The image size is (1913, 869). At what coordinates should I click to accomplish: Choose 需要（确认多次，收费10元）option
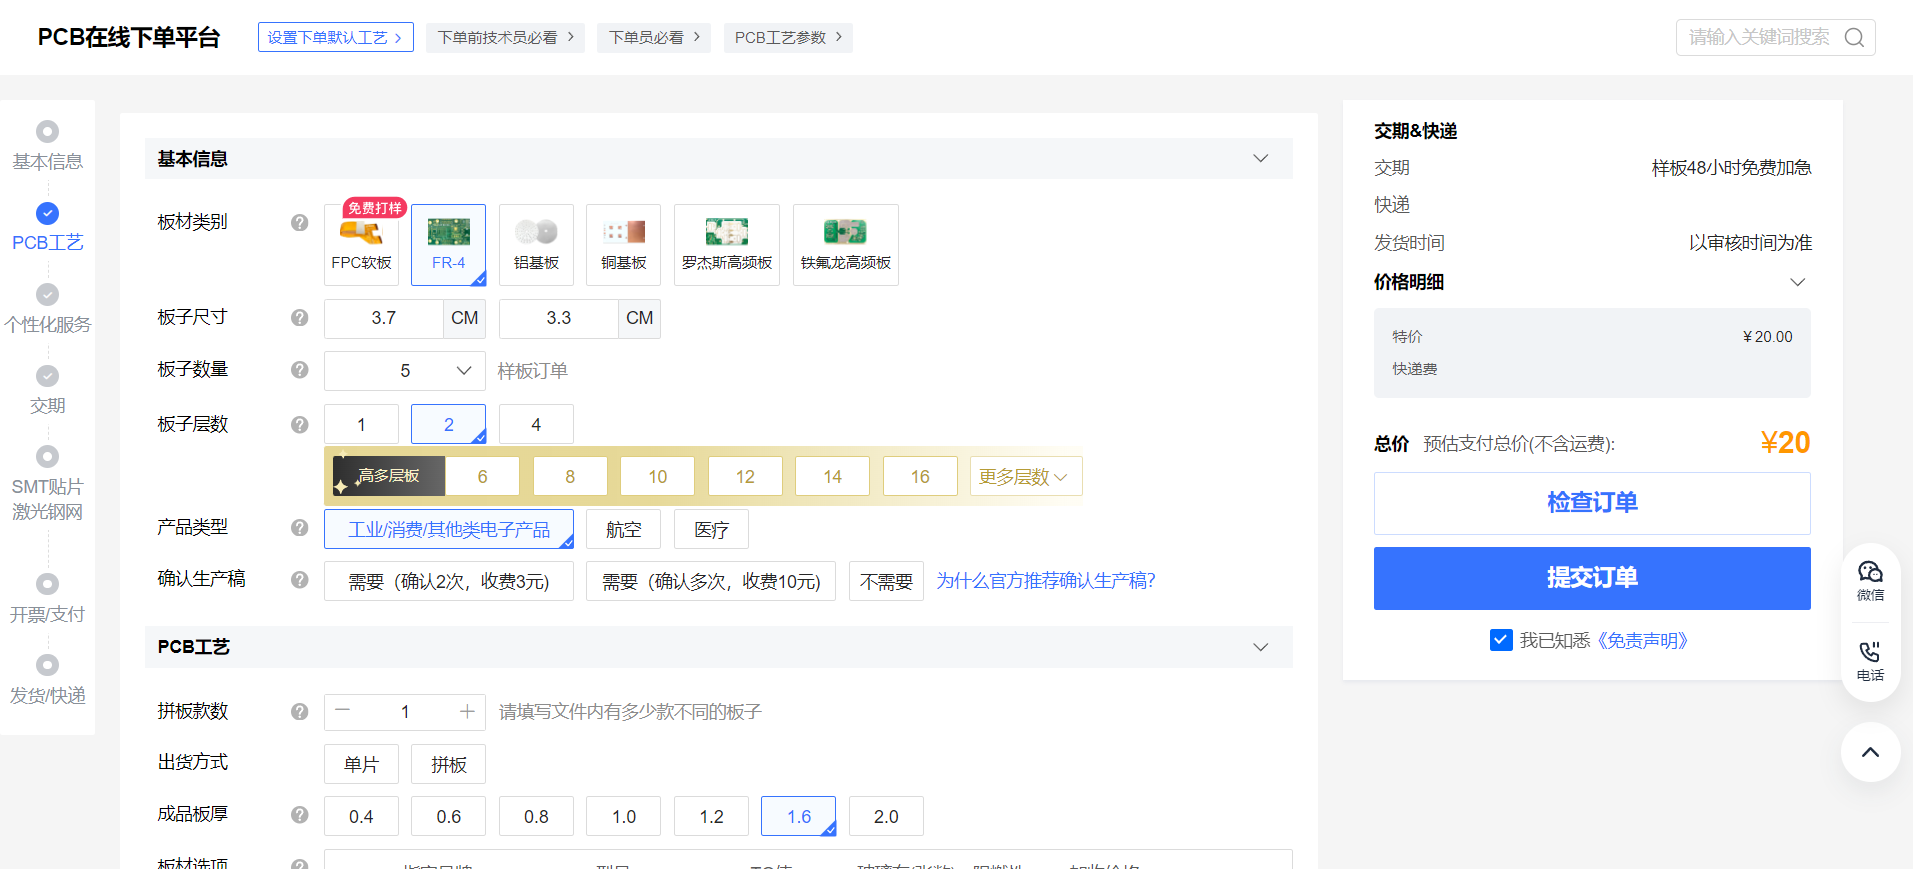[711, 581]
